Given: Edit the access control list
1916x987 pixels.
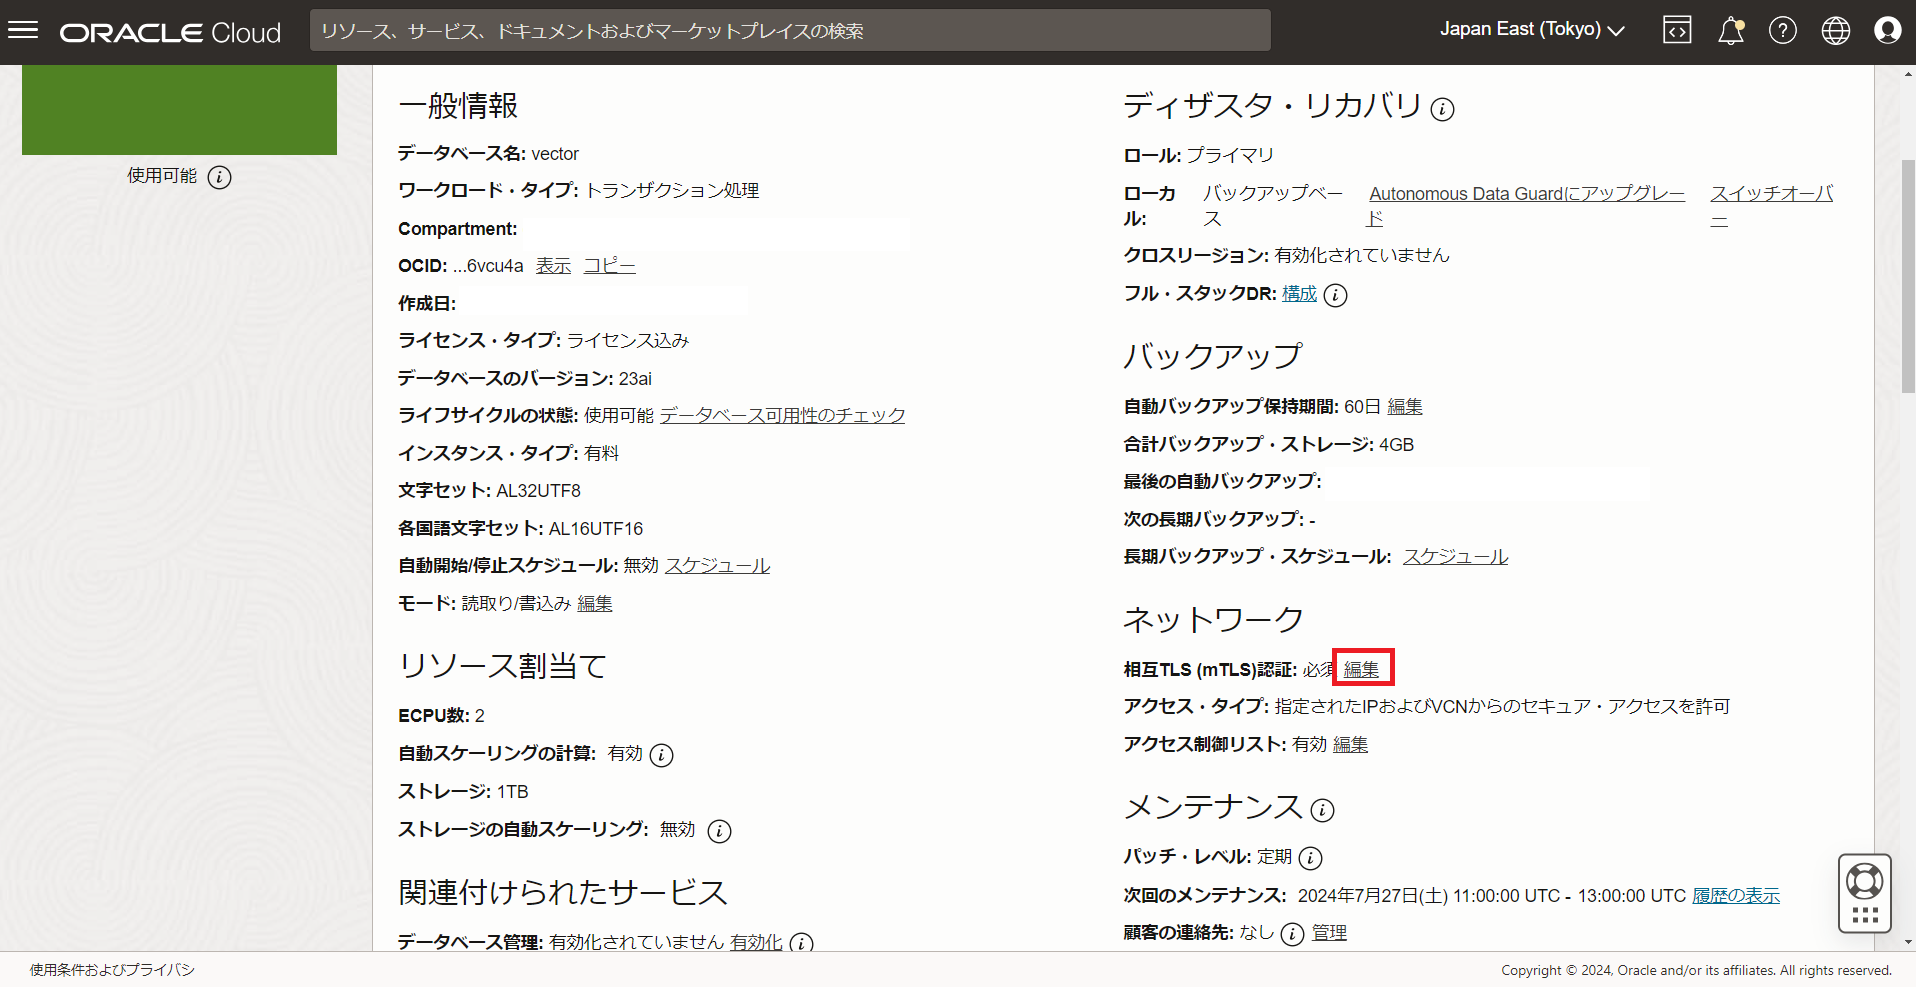Looking at the screenshot, I should [x=1350, y=745].
